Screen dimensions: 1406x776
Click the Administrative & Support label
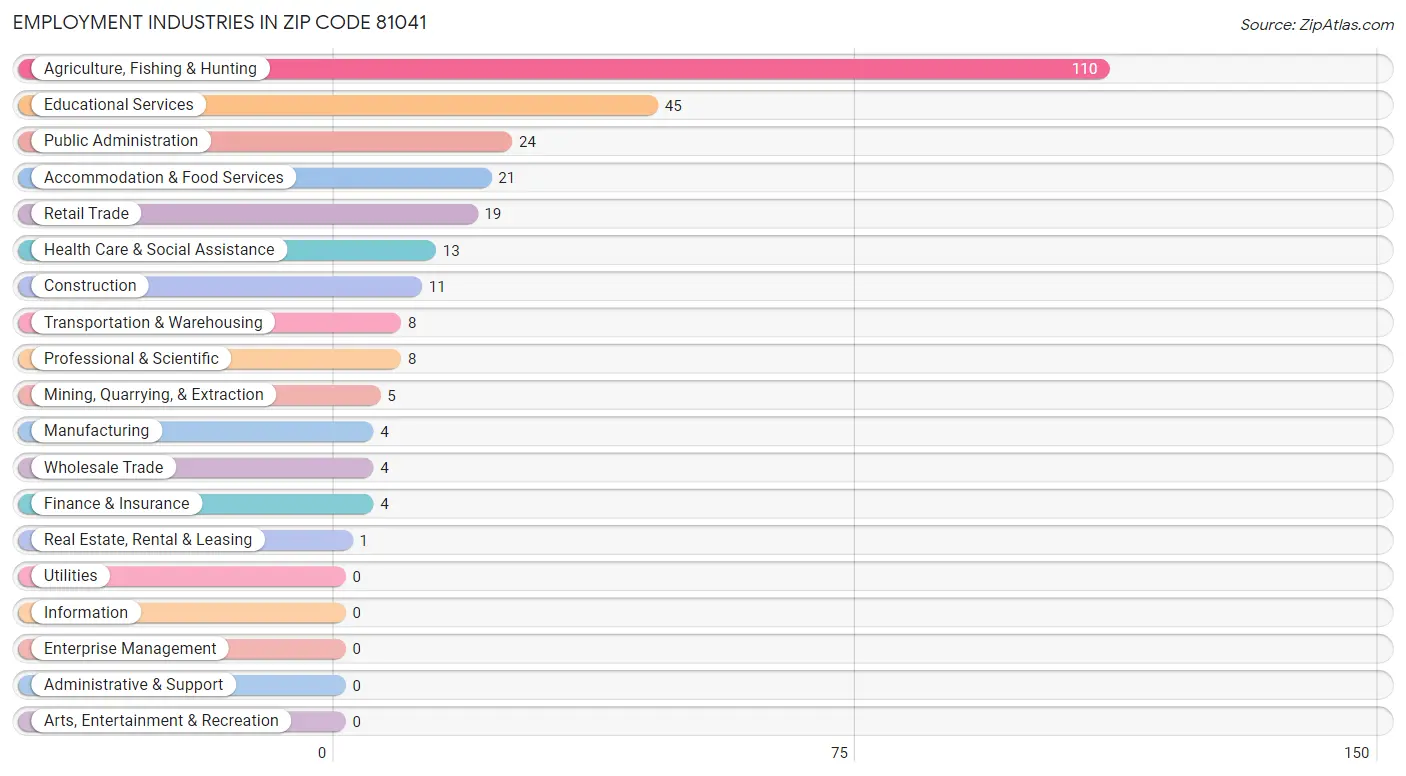point(134,685)
